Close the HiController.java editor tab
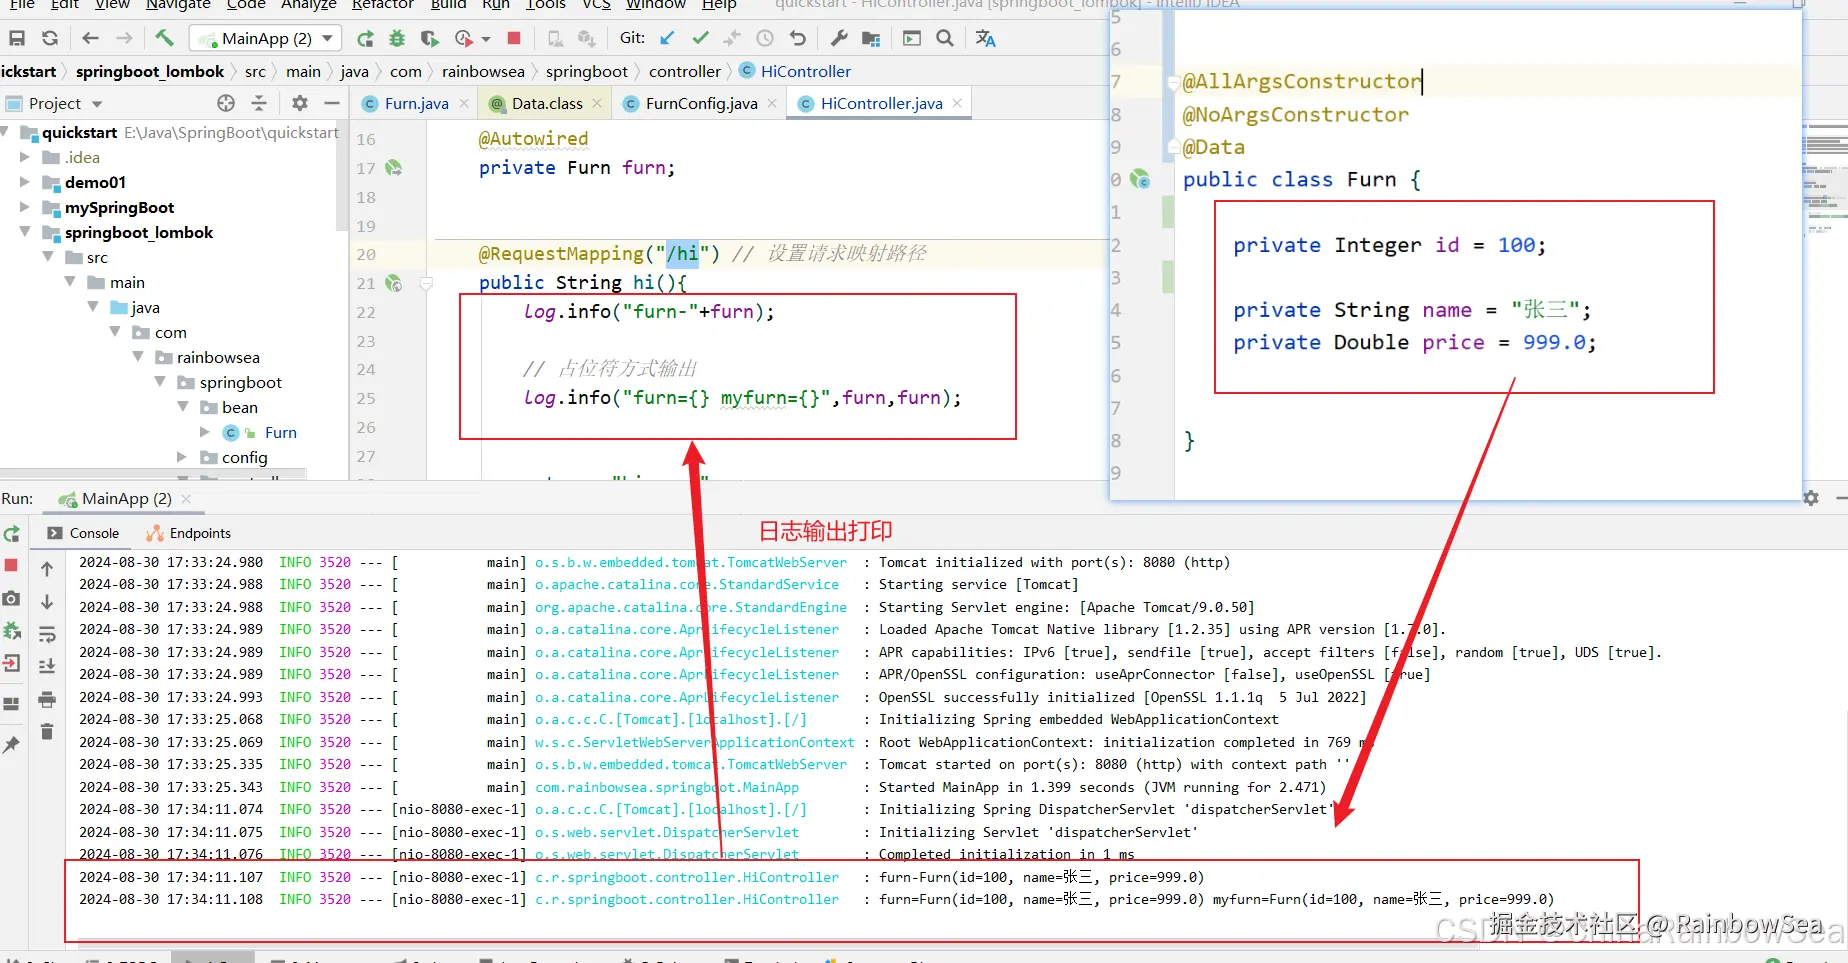The width and height of the screenshot is (1848, 963). (x=957, y=103)
